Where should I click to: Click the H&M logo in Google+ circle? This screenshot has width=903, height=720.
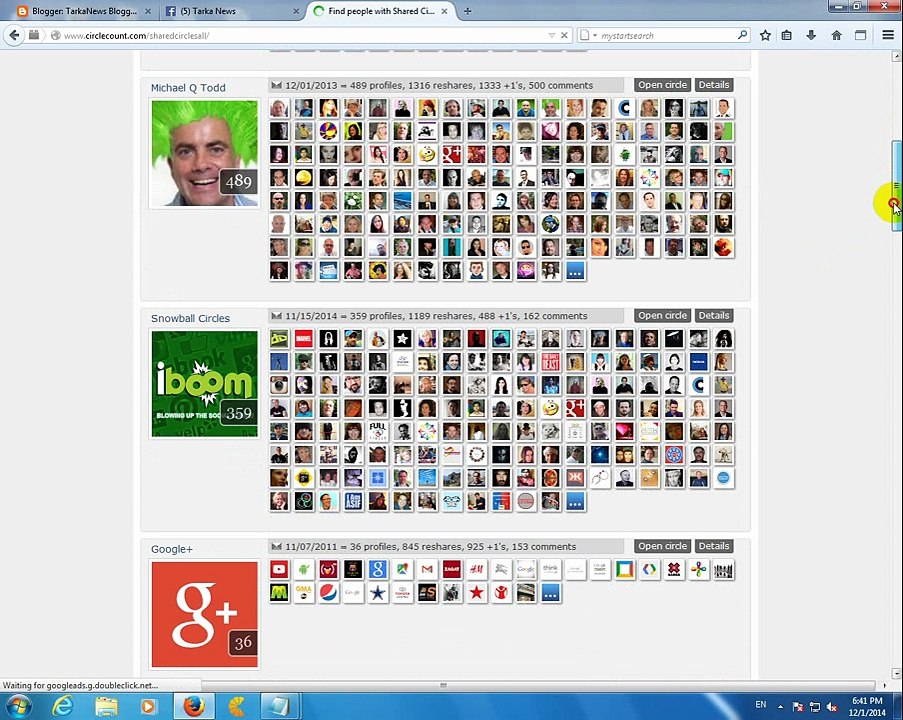tap(476, 570)
